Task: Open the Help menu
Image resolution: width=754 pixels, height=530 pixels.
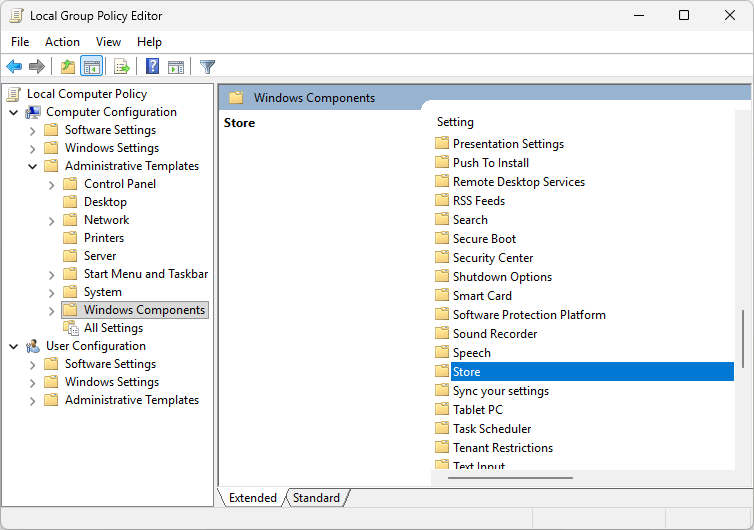Action: pos(149,42)
